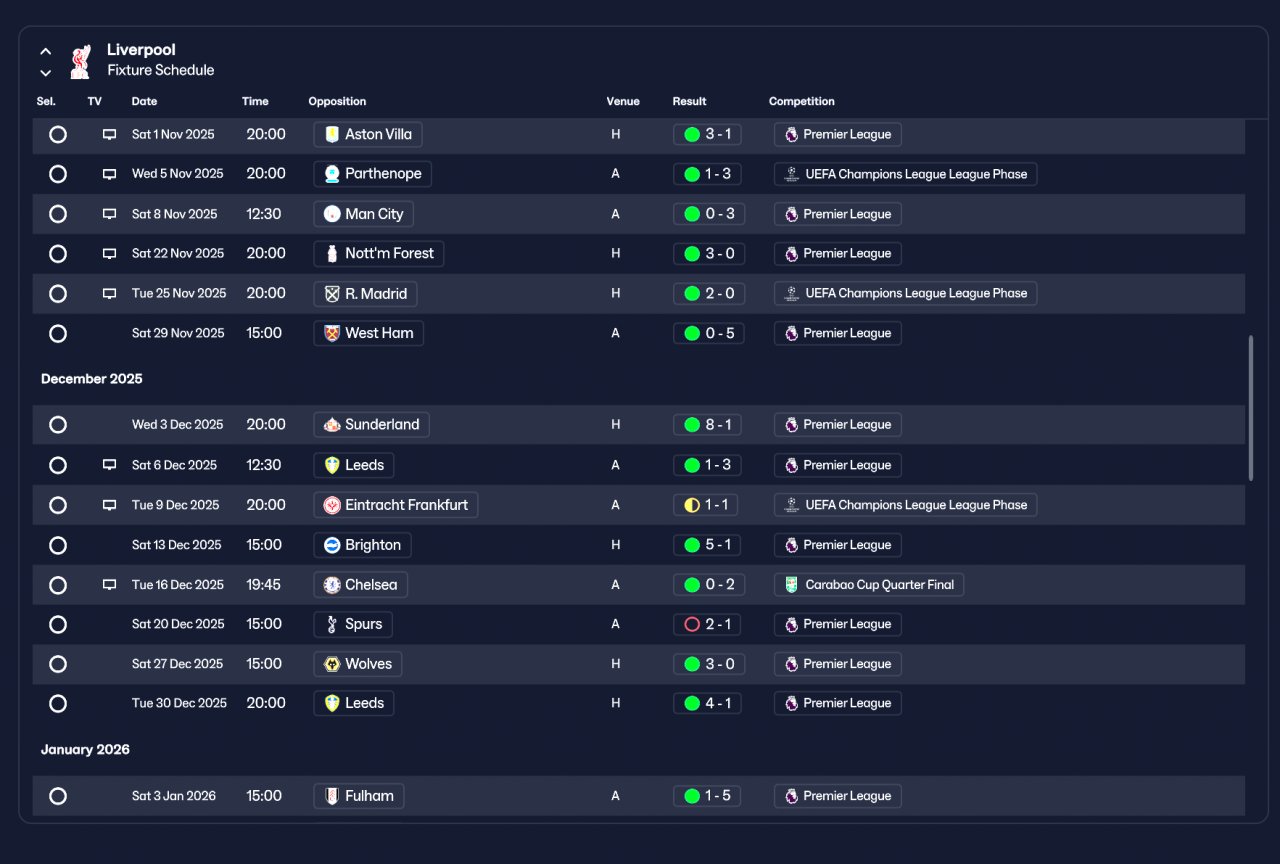Sort by the Competition column header
Screen dimensions: 1280x864
802,102
